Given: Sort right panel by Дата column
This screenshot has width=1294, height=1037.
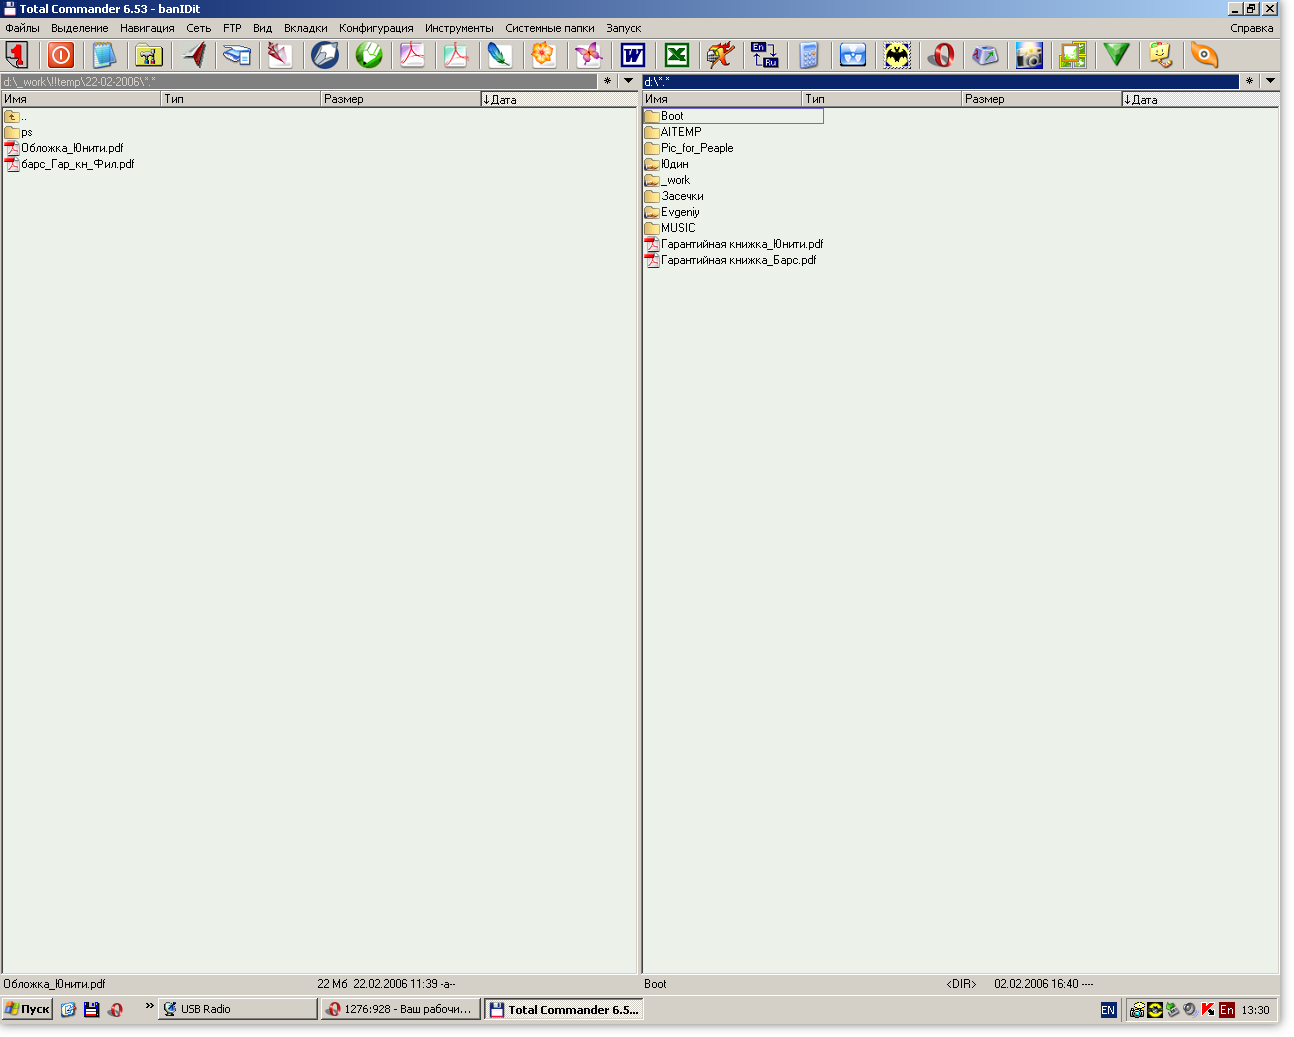Looking at the screenshot, I should (x=1200, y=99).
